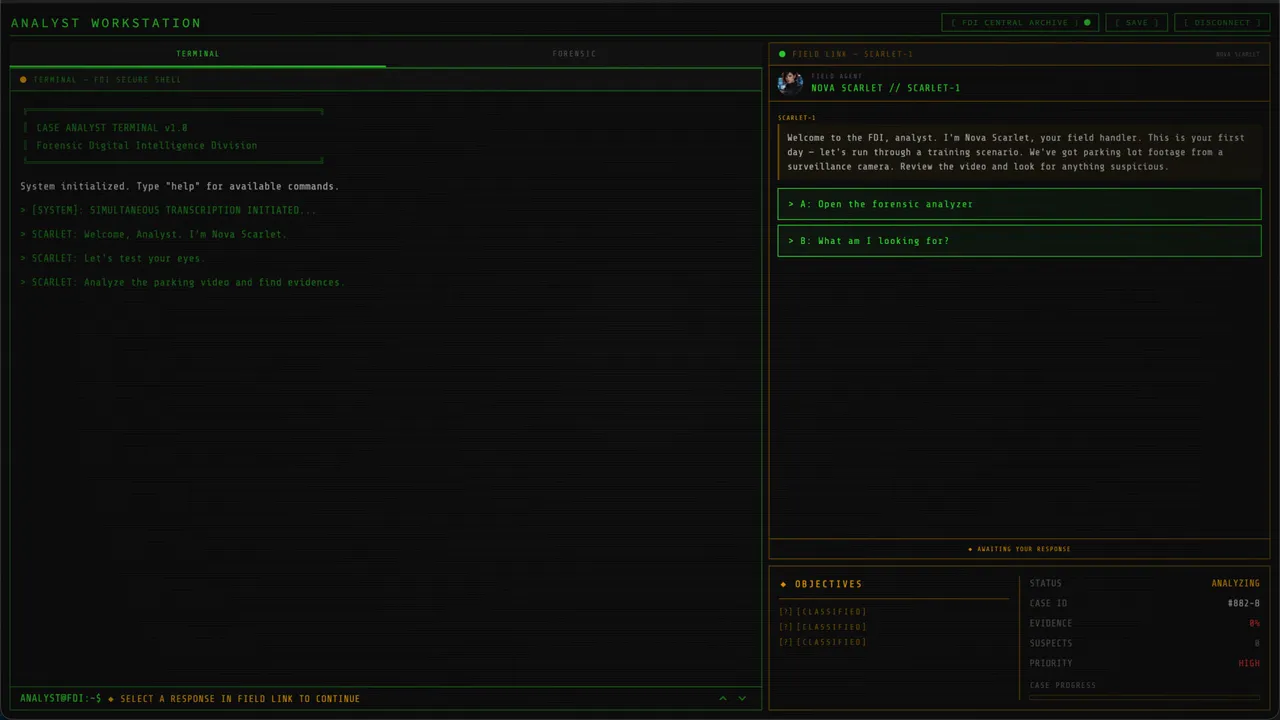This screenshot has height=720, width=1280.
Task: Click the Save button
Action: 1137,22
